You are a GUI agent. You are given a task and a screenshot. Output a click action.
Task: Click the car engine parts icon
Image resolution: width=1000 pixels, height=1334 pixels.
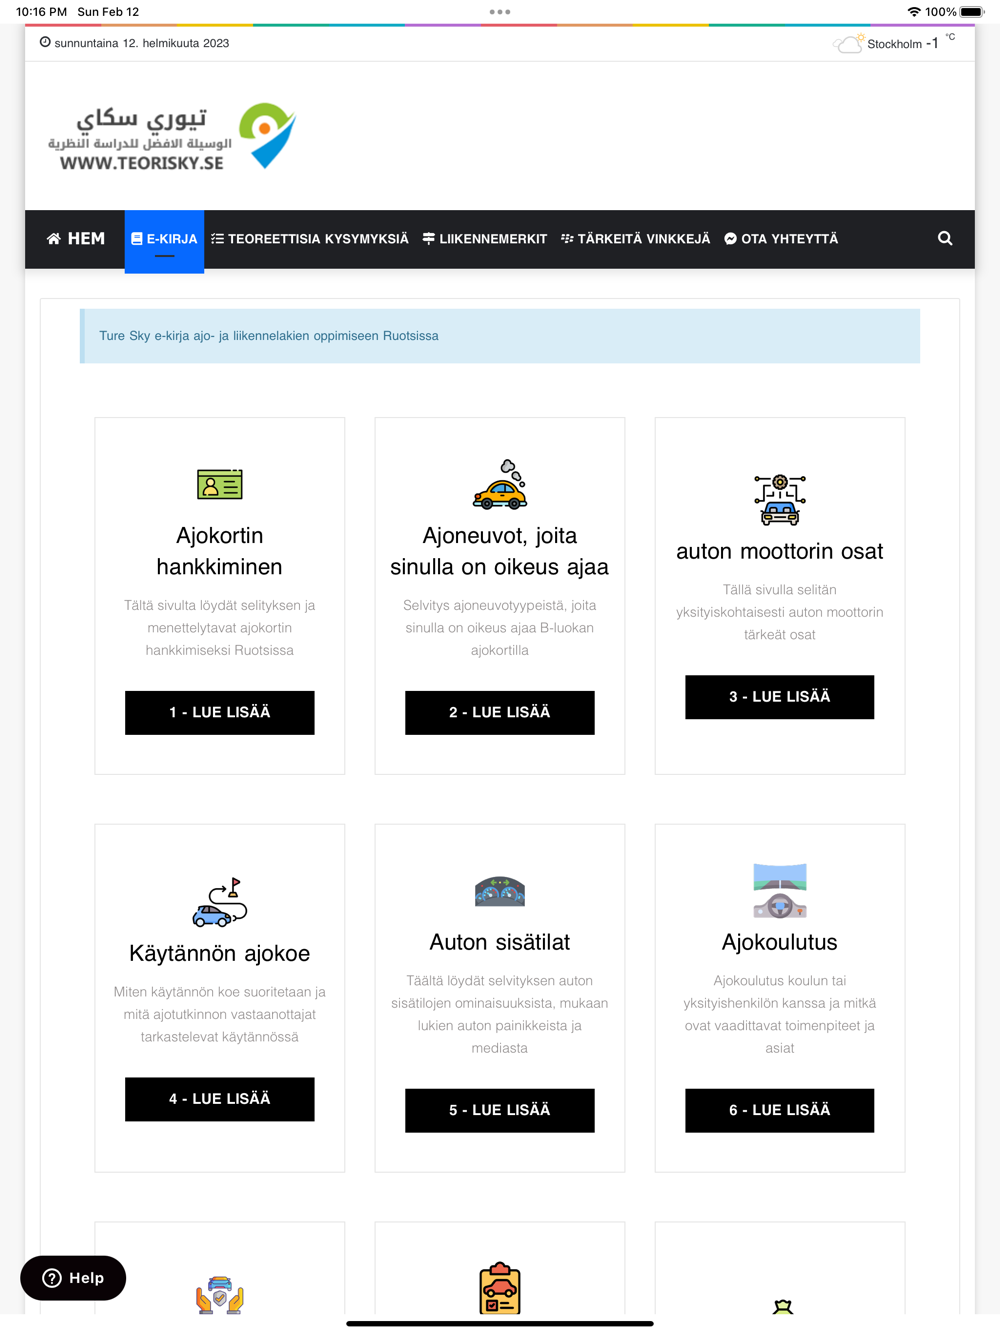[x=780, y=500]
